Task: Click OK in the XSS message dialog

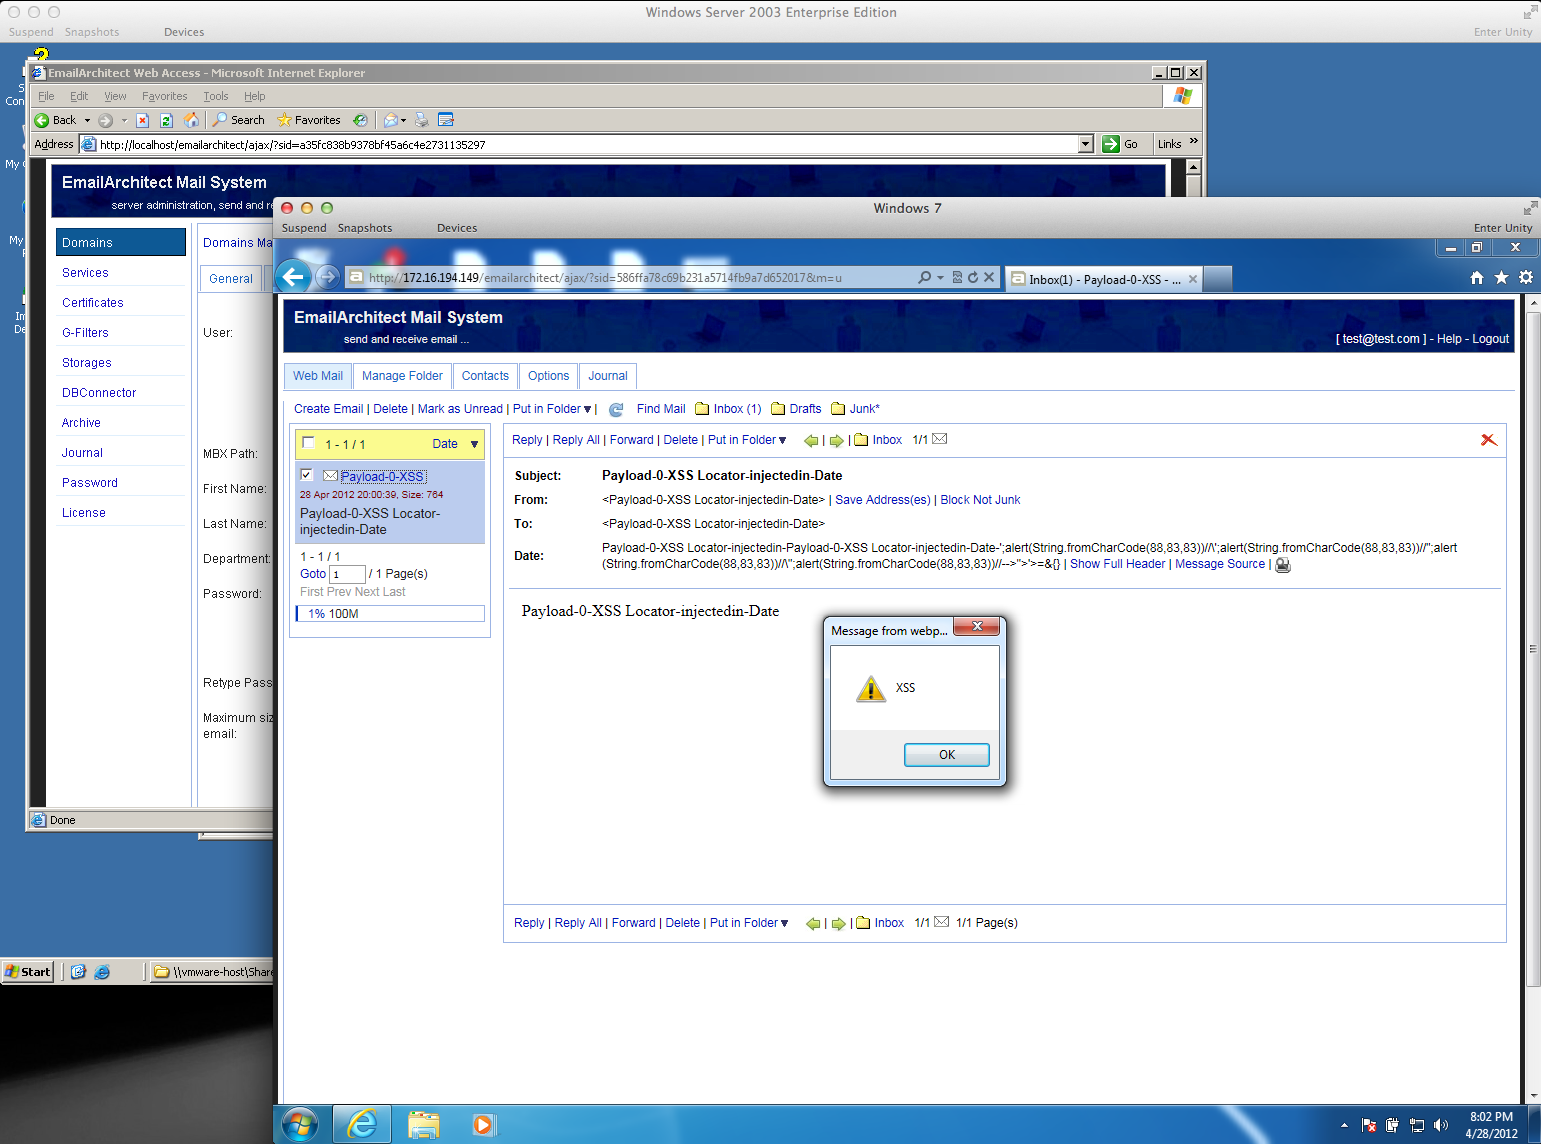Action: click(946, 755)
